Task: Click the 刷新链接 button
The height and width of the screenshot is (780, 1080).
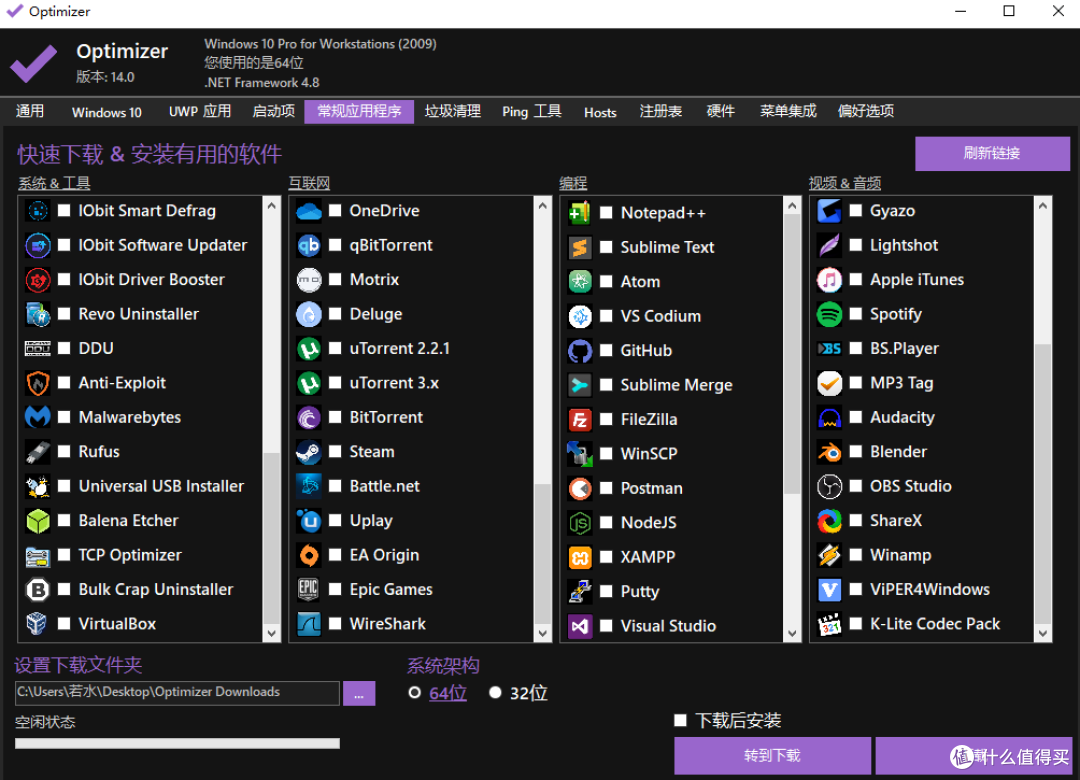Action: click(992, 153)
